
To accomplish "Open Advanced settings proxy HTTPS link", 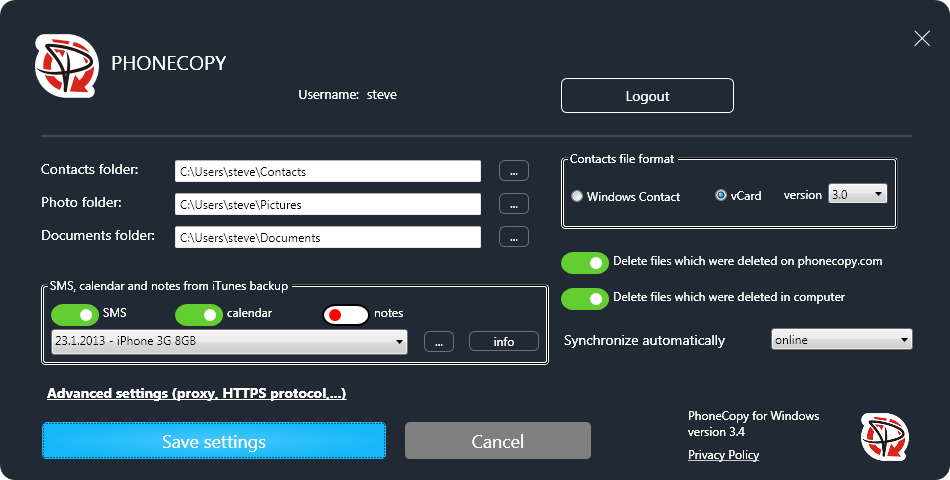I will pos(196,393).
